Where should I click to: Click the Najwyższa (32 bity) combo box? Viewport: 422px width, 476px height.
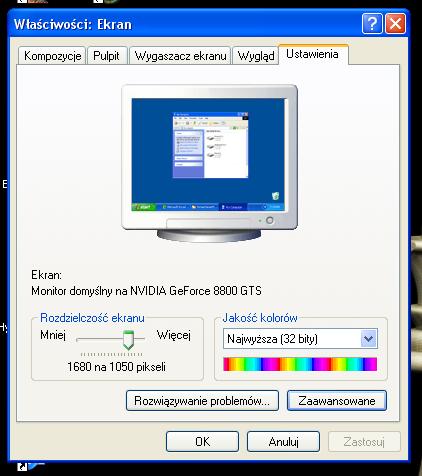click(300, 339)
